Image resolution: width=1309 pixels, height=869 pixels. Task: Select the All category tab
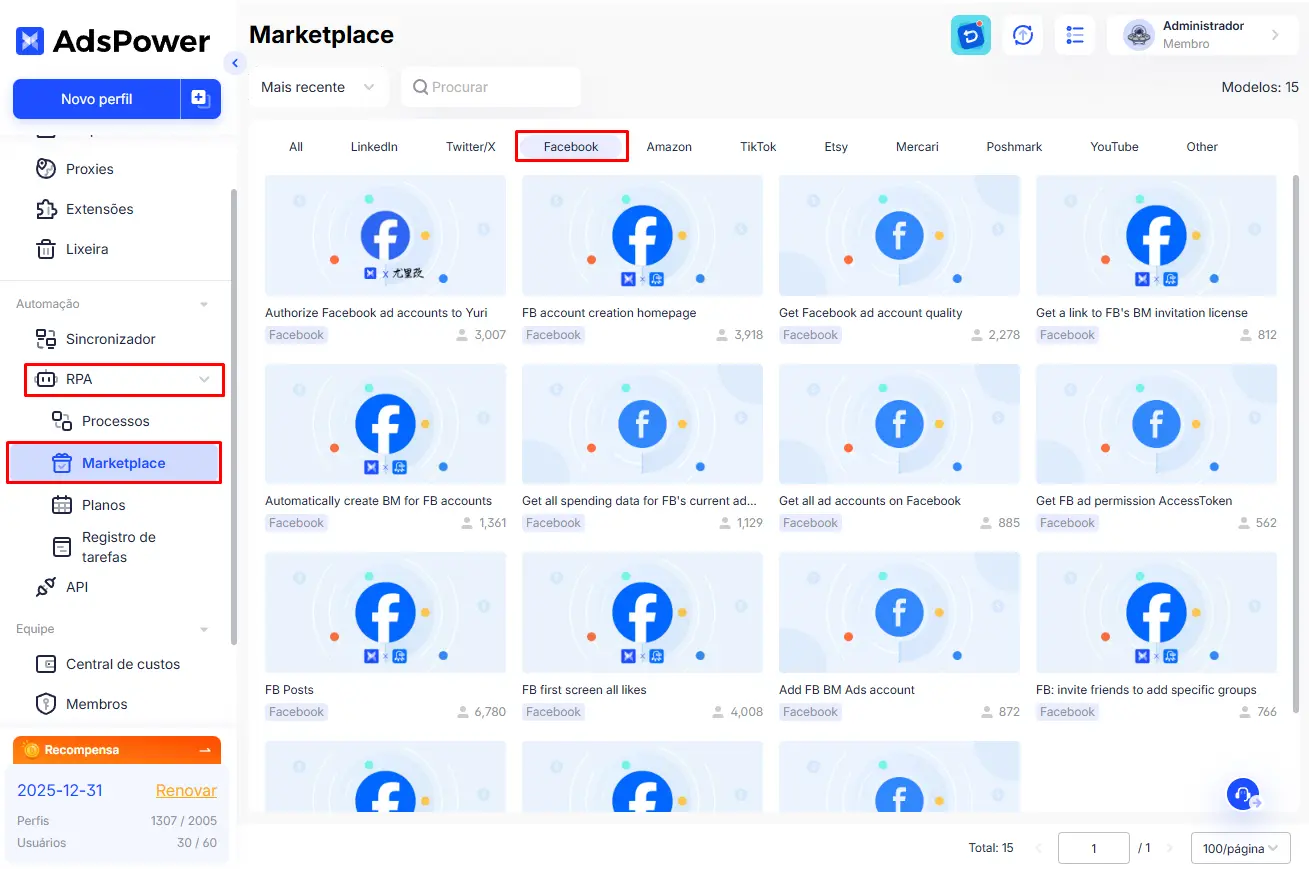(296, 147)
